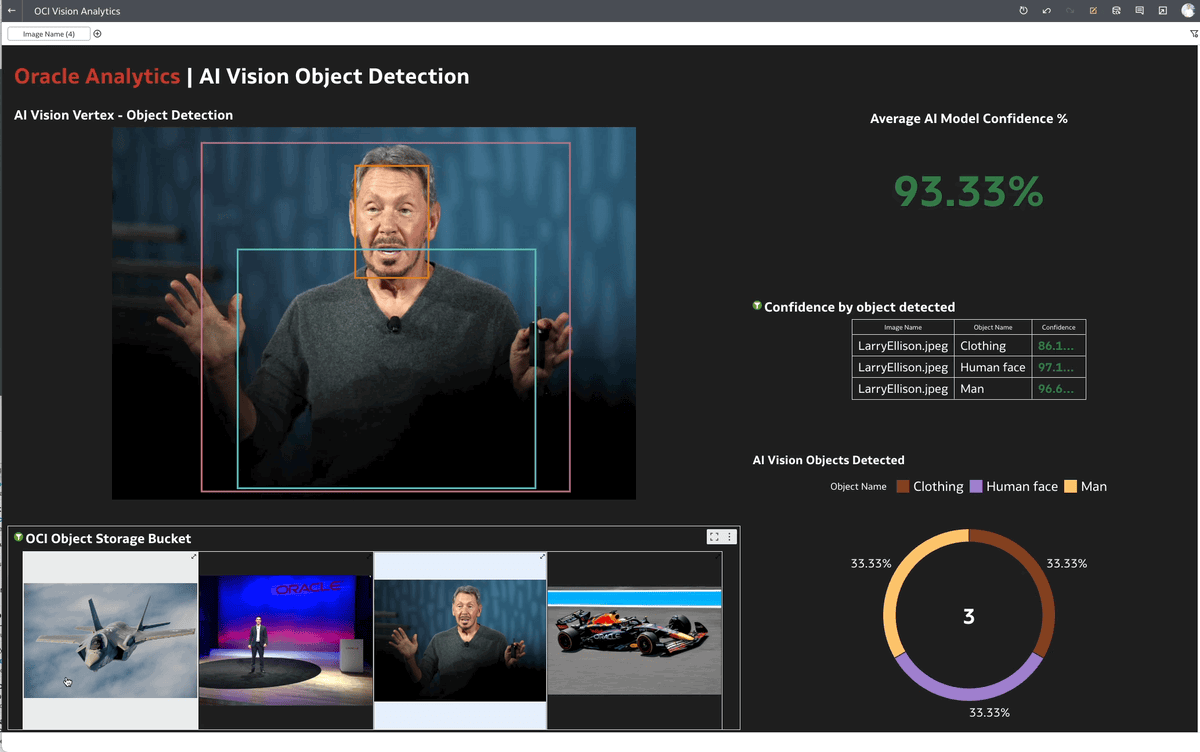The image size is (1200, 752).
Task: Open the Refresh Data icon in the toolbar
Action: point(1023,11)
